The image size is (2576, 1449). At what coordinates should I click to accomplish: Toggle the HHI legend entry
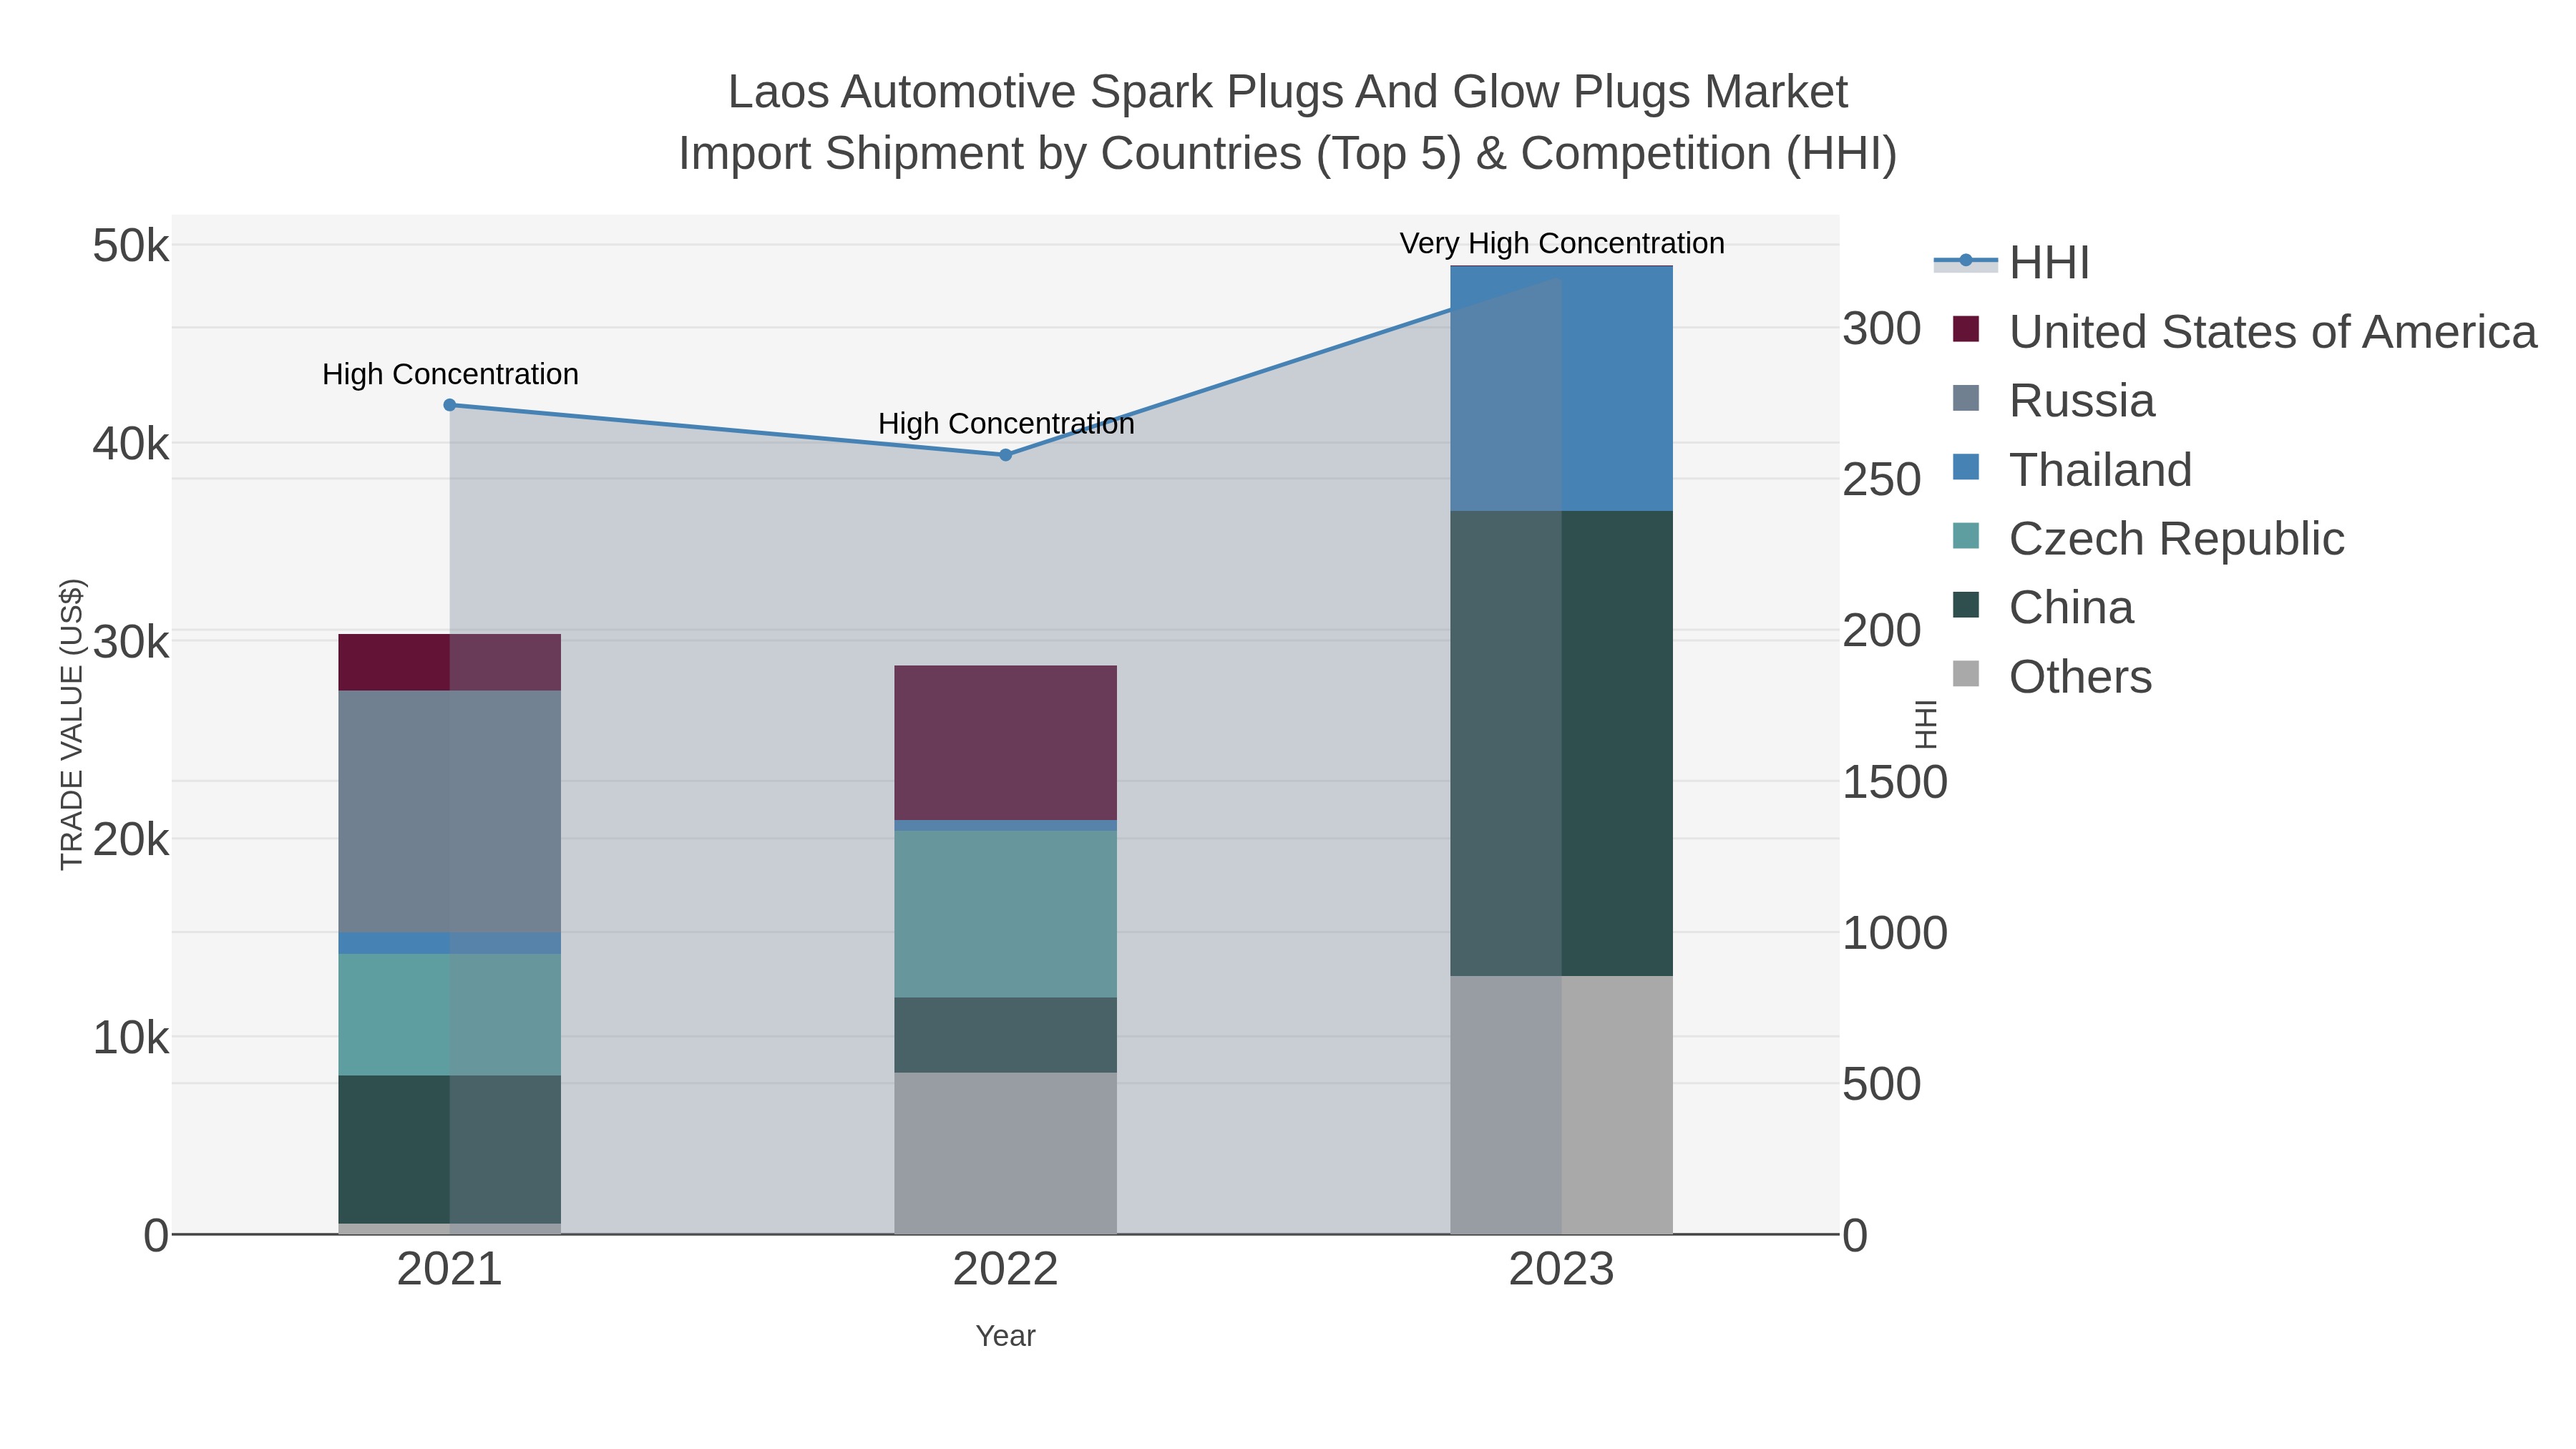pos(2011,262)
